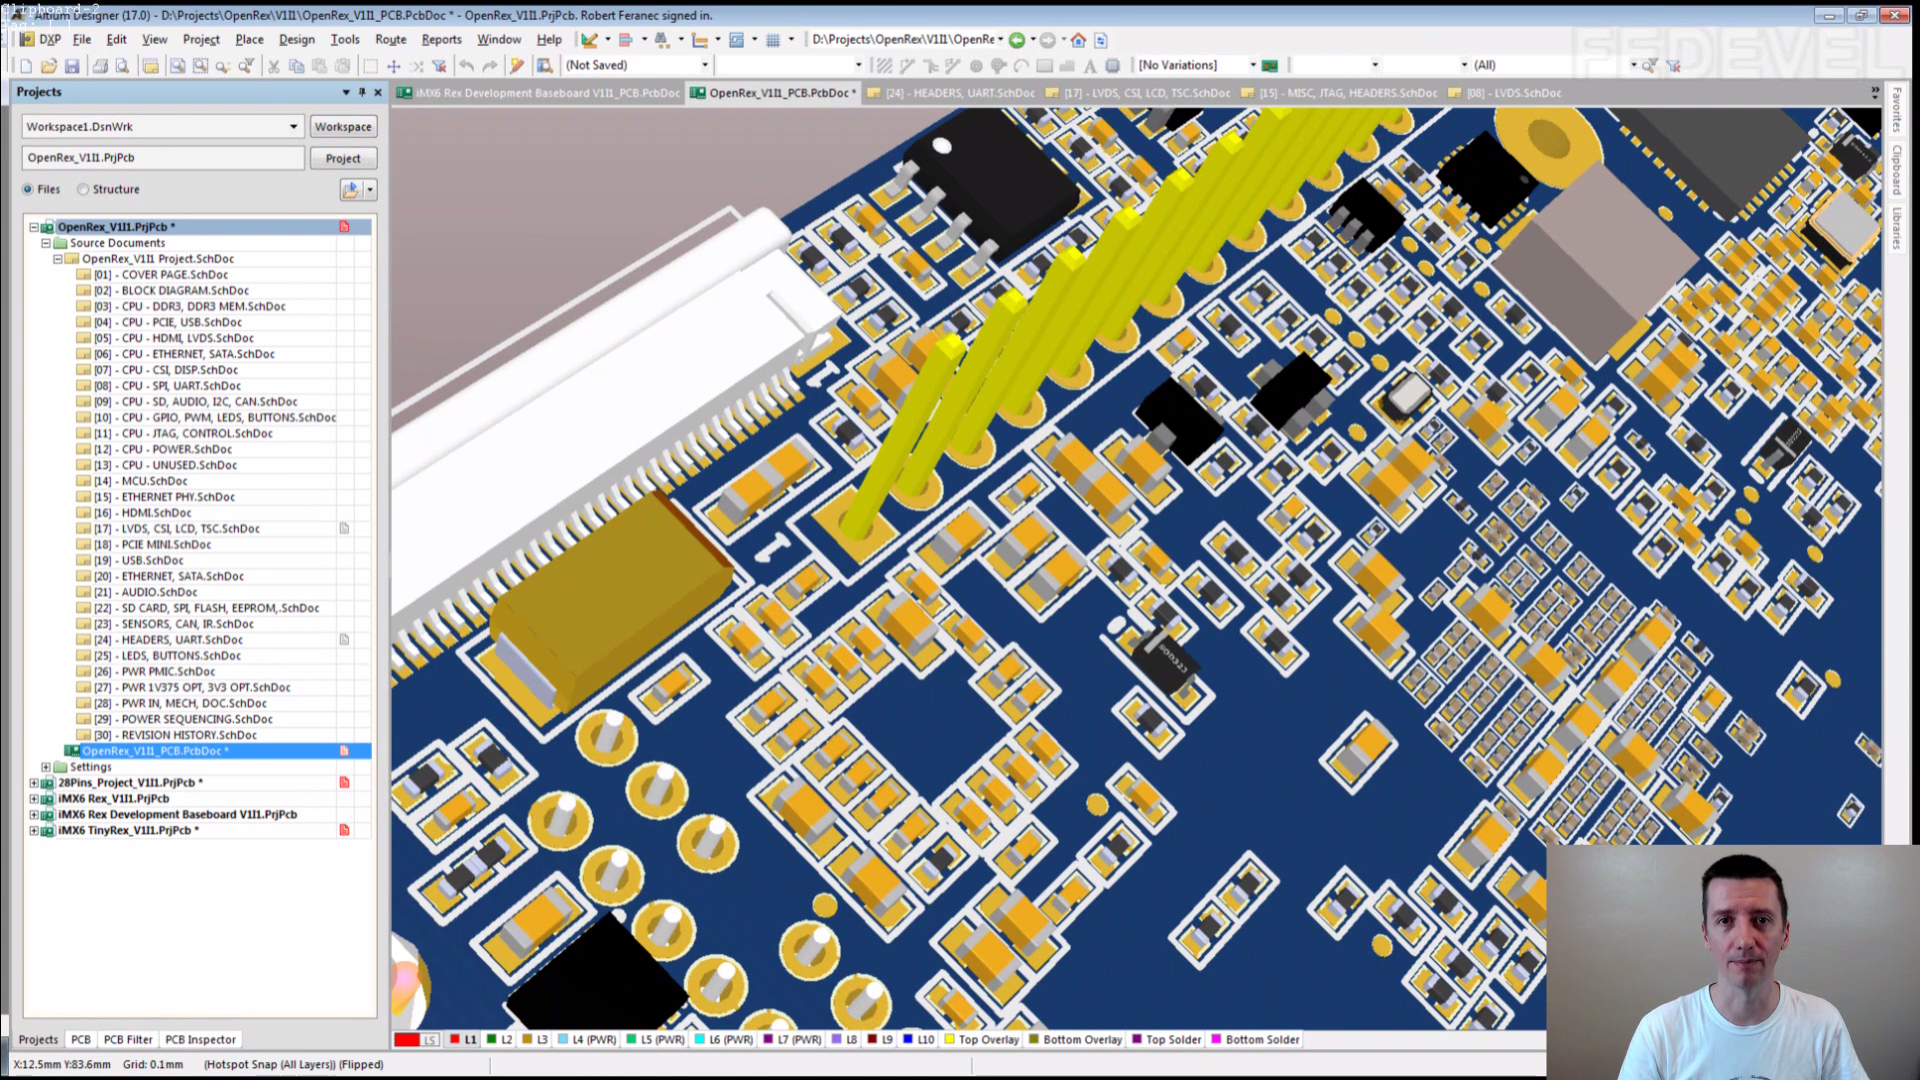This screenshot has width=1920, height=1080.
Task: Switch to the PCB Inspector tab
Action: 200,1040
